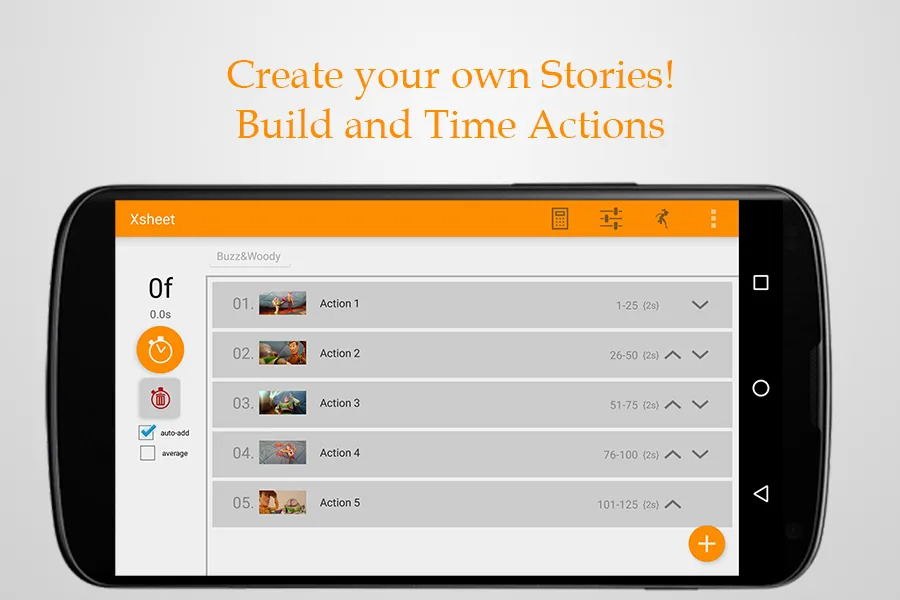Open Action 5 thumbnail image
900x600 pixels.
282,502
